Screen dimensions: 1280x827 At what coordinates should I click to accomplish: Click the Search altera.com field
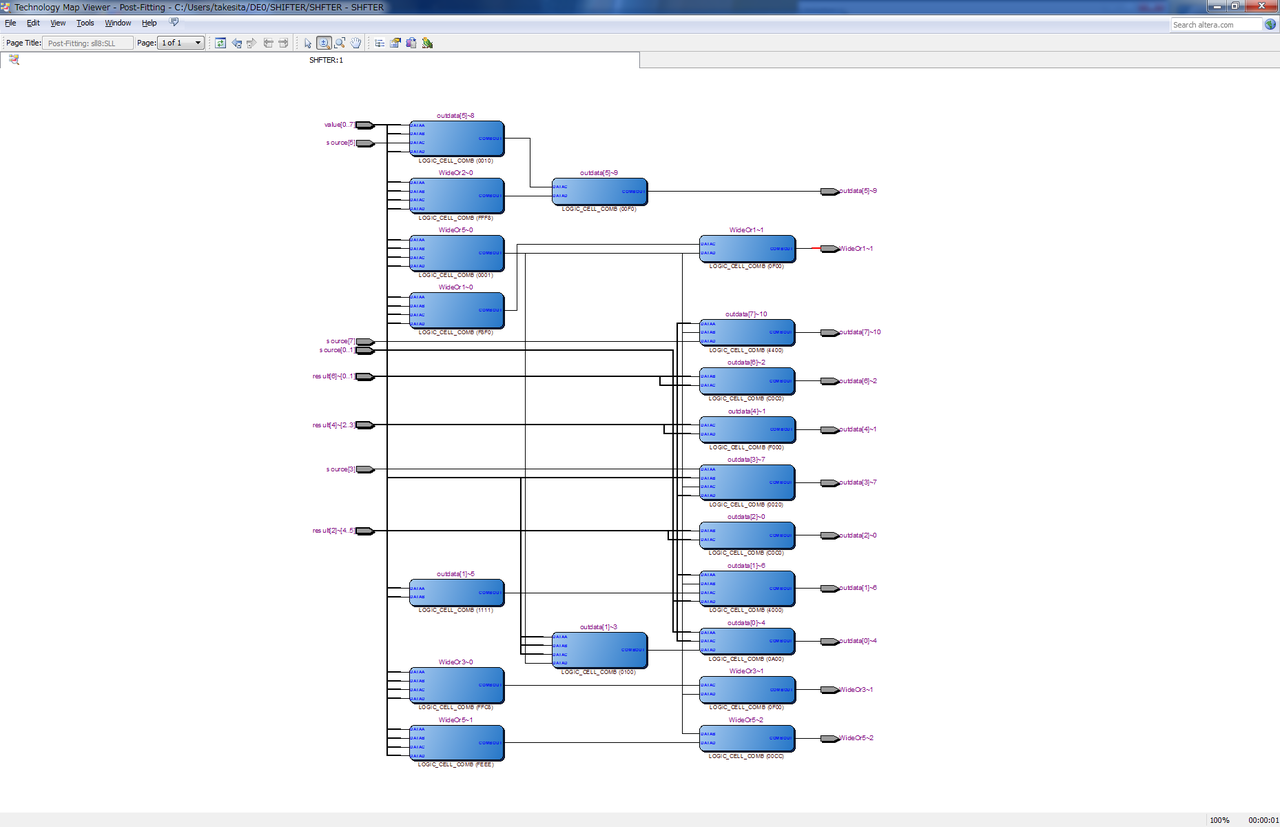click(x=1216, y=24)
